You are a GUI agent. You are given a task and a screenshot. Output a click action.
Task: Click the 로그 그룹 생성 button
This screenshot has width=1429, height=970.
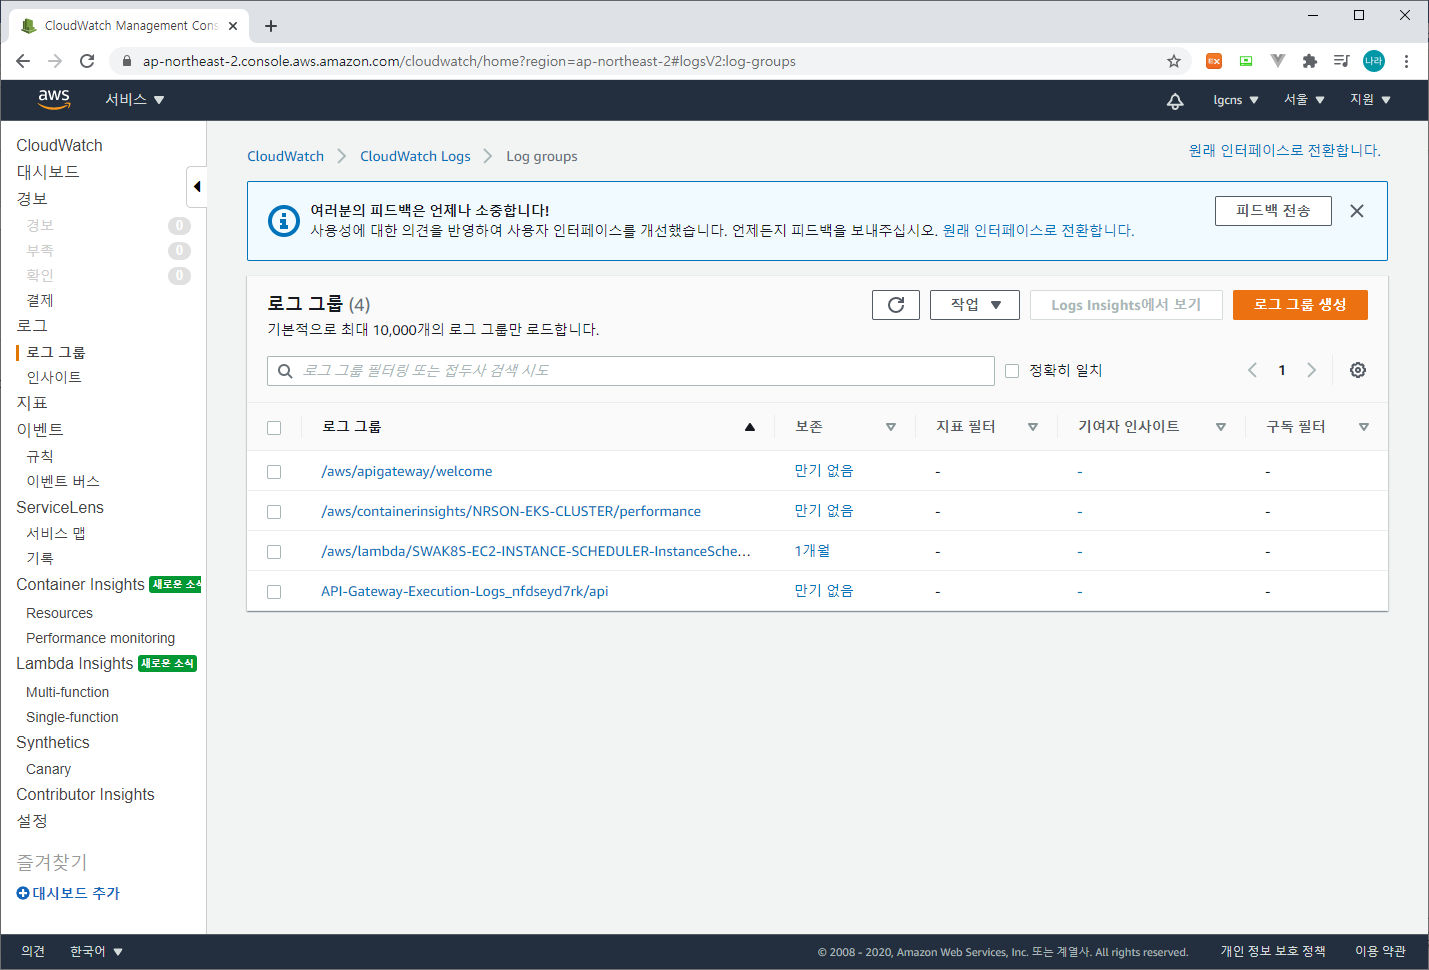[1300, 305]
